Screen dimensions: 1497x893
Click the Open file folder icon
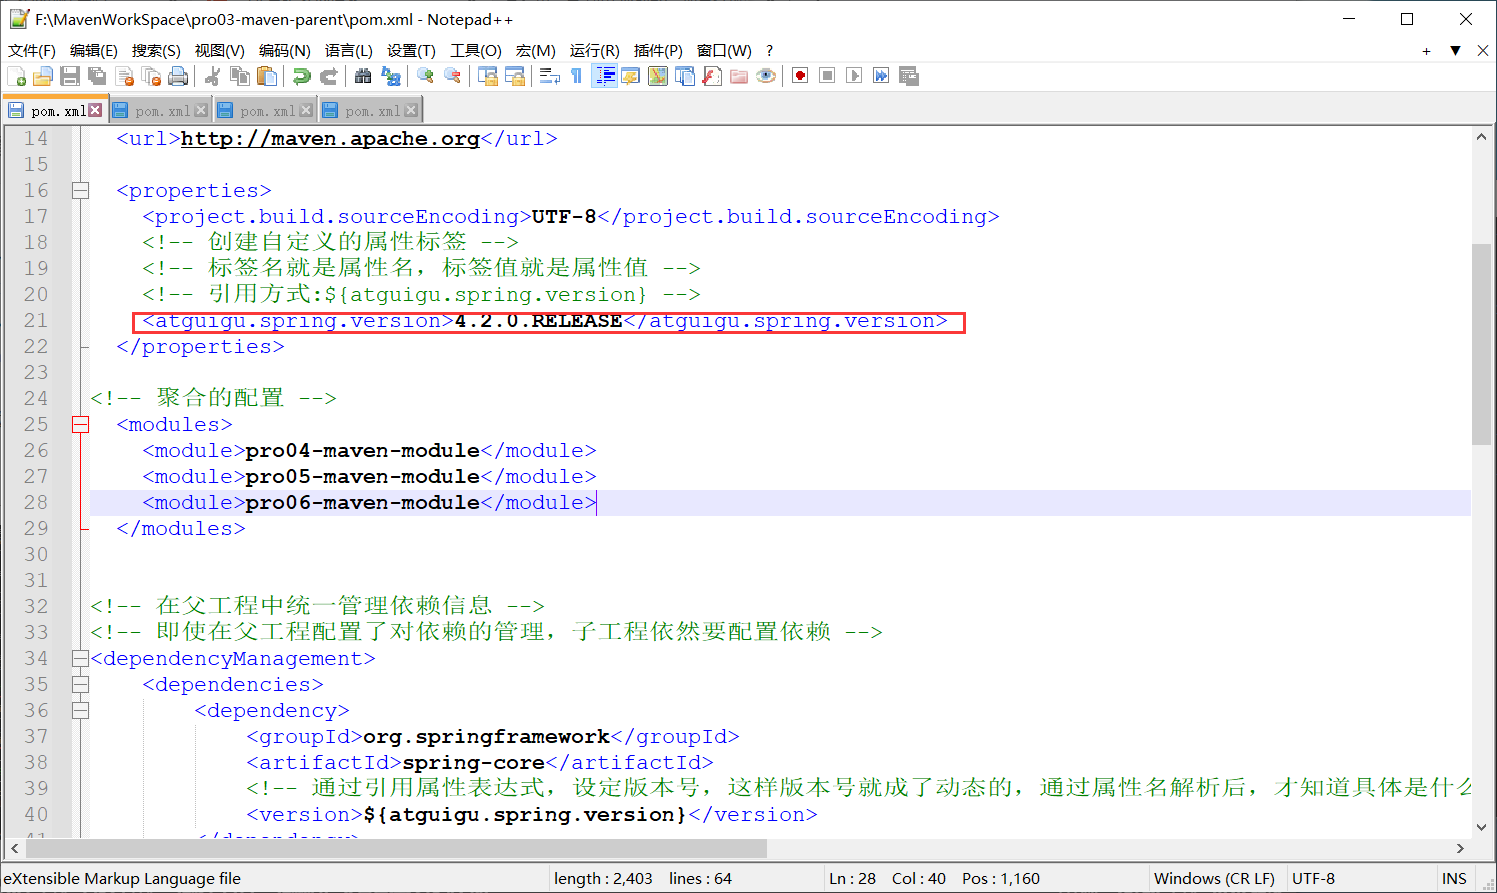coord(43,76)
